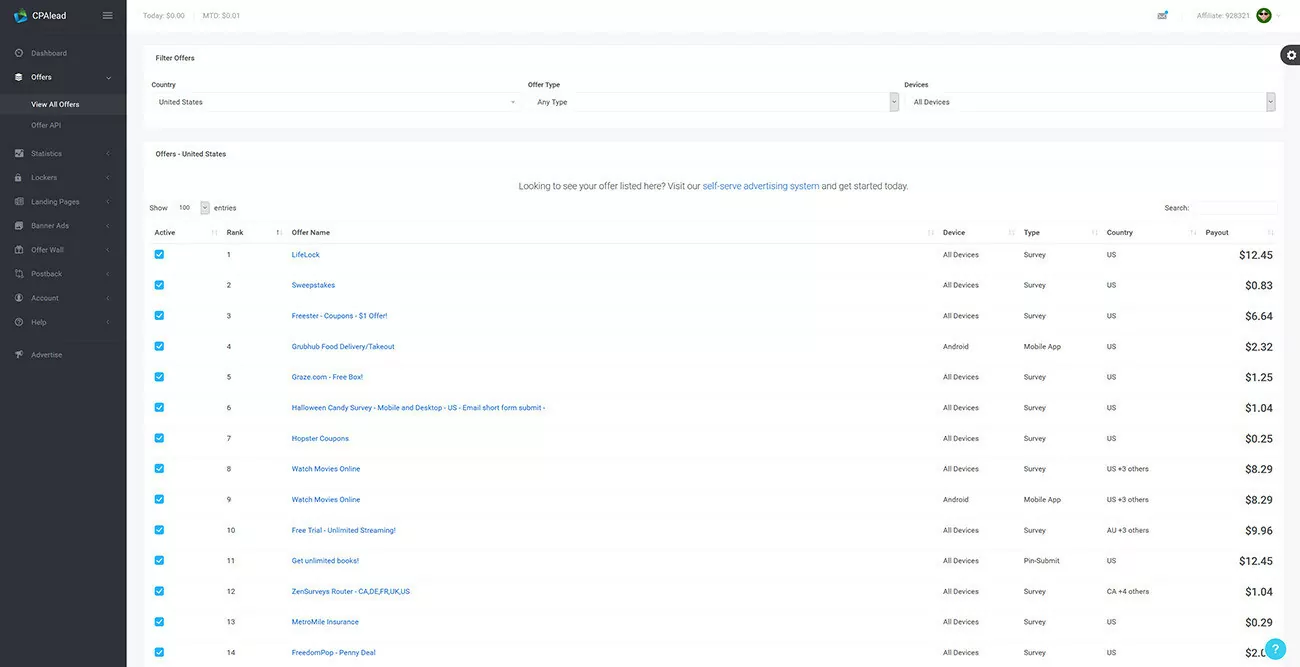The height and width of the screenshot is (667, 1300).
Task: Click the Postback sidebar icon
Action: click(18, 273)
